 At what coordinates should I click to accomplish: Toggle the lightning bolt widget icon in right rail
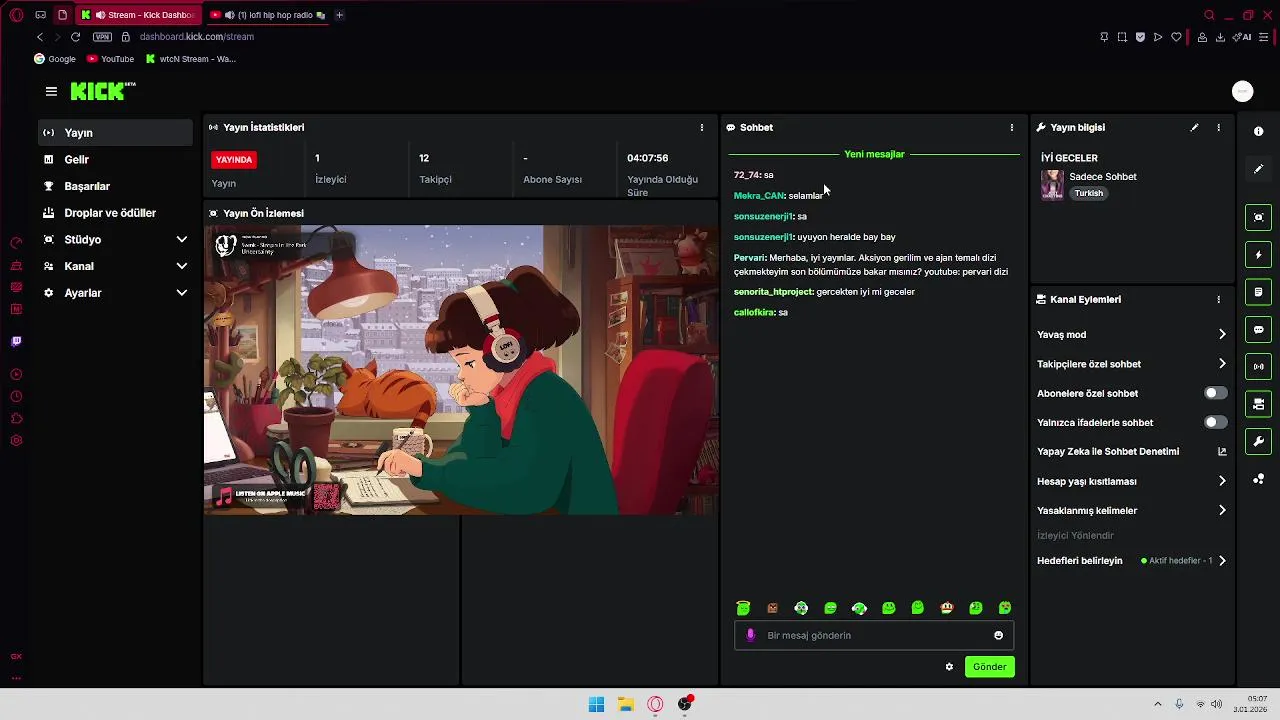[x=1258, y=255]
